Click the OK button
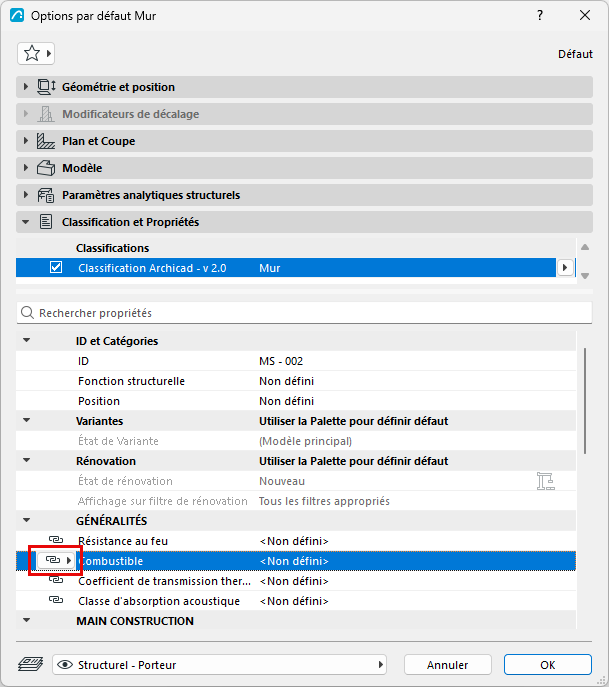 548,665
